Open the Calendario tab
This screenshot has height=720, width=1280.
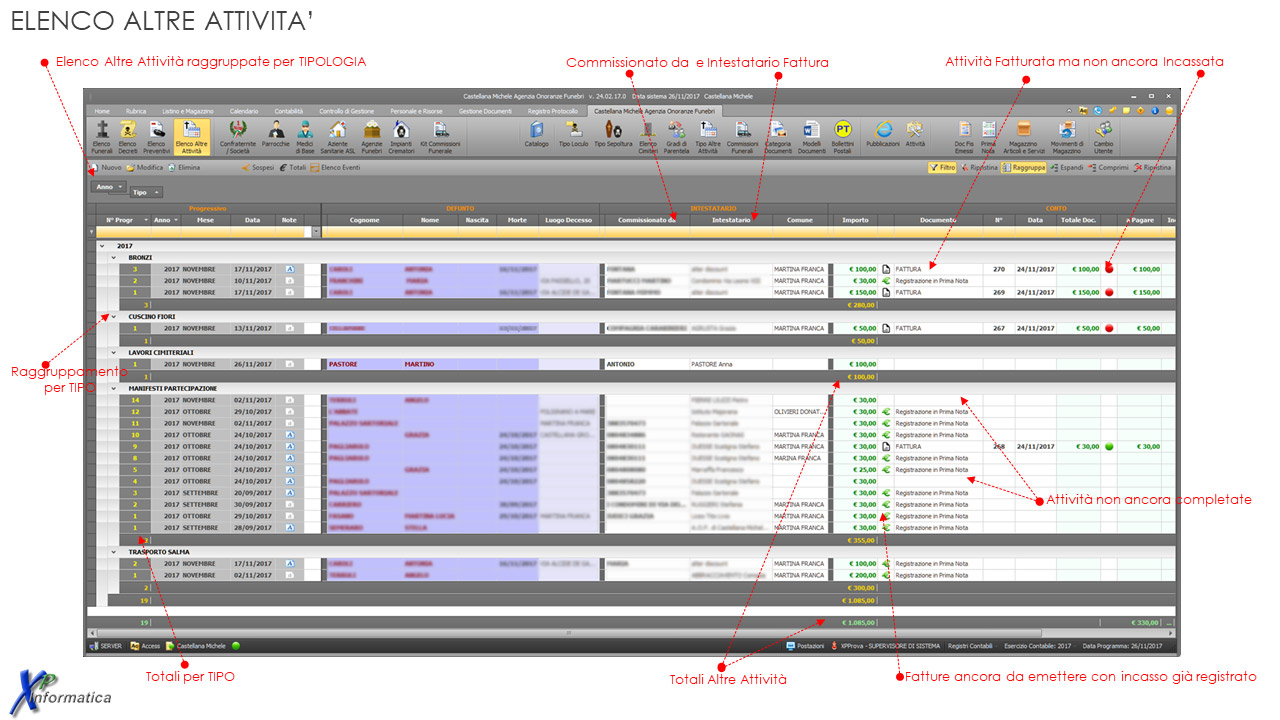tap(244, 110)
